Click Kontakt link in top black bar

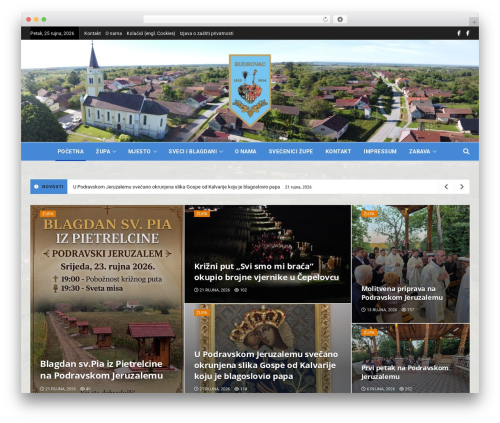(x=92, y=33)
